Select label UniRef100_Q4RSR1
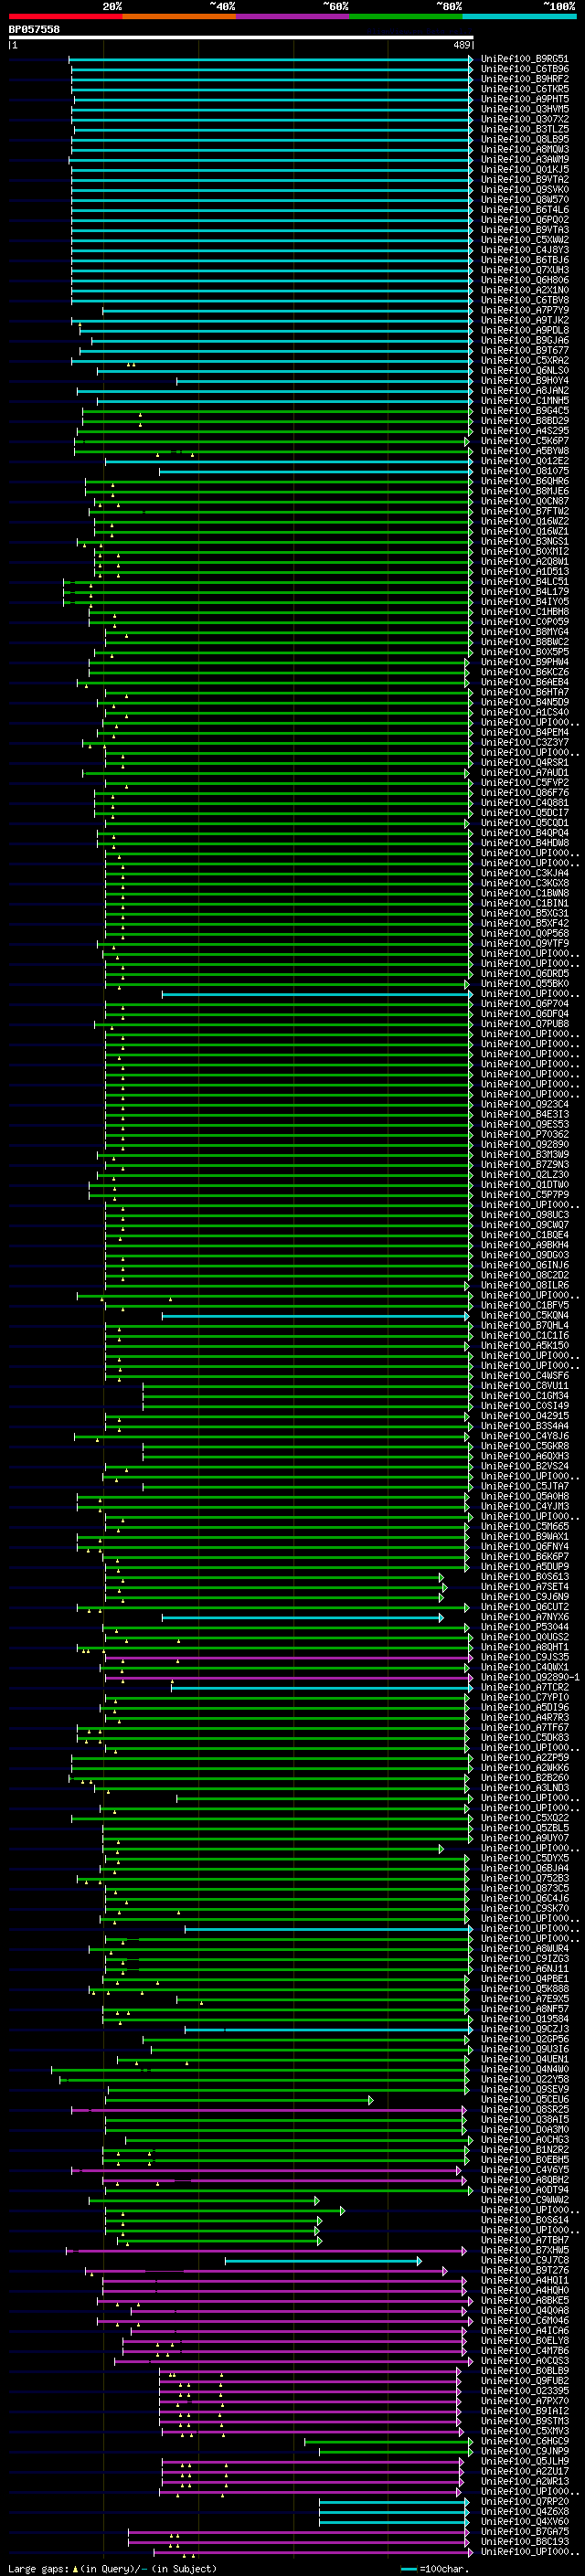585x2576 pixels. (525, 763)
